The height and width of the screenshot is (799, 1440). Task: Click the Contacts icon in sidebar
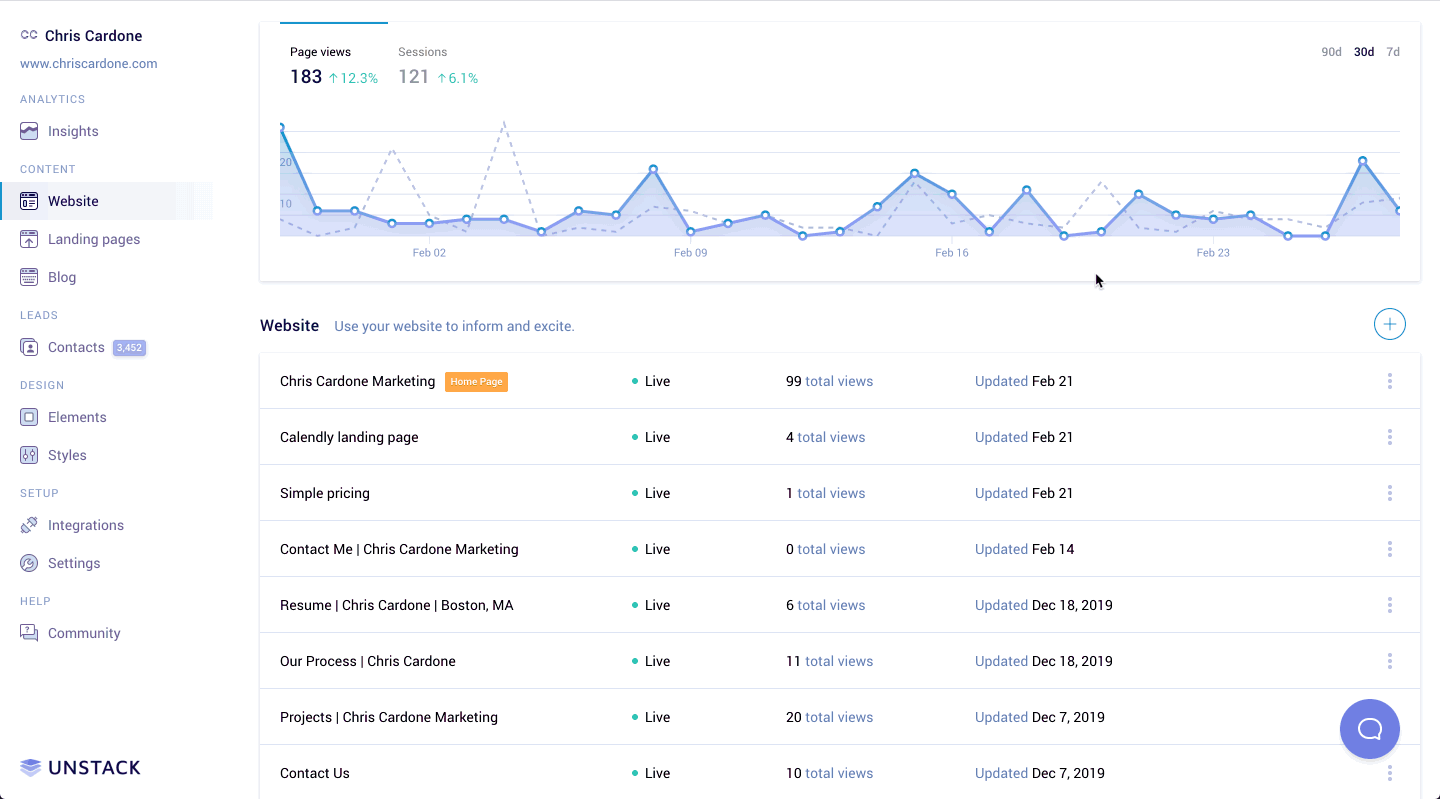pyautogui.click(x=29, y=347)
